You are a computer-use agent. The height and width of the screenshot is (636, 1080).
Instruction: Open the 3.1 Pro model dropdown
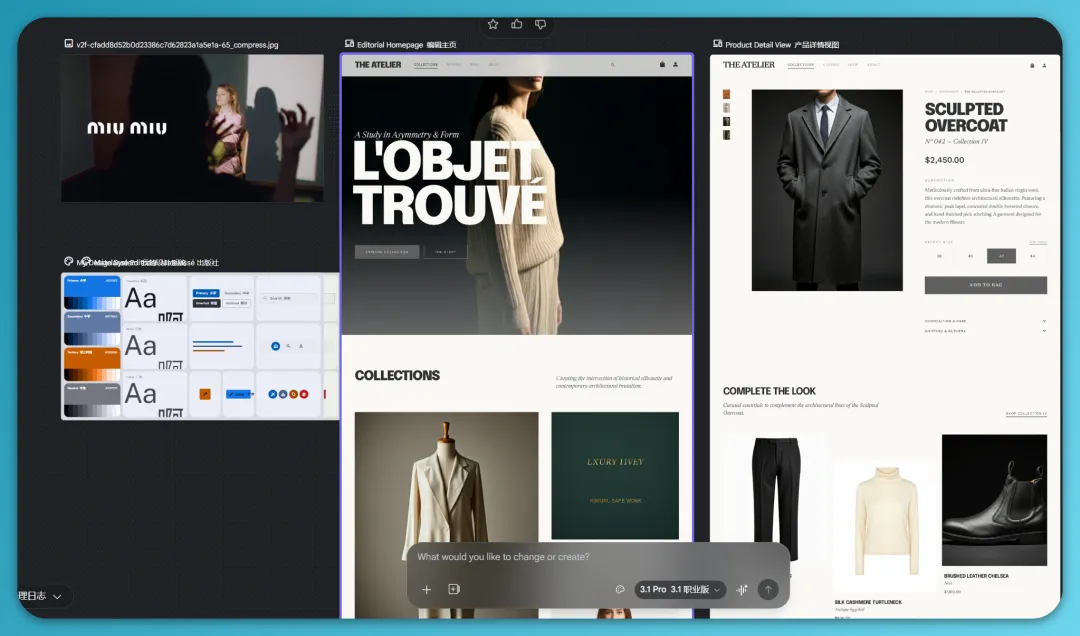pos(680,590)
